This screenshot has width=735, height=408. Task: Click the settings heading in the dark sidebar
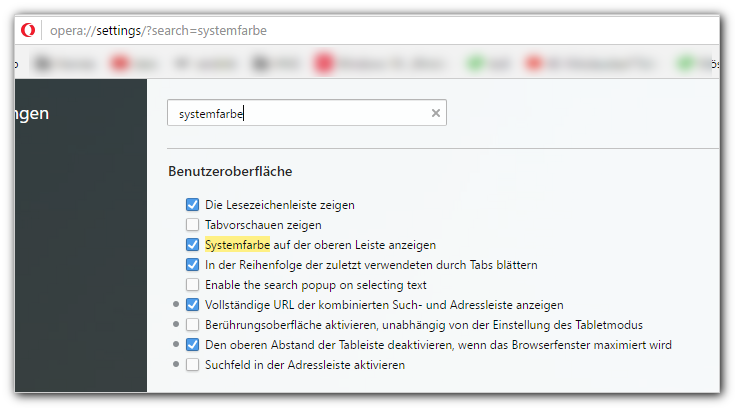point(32,113)
